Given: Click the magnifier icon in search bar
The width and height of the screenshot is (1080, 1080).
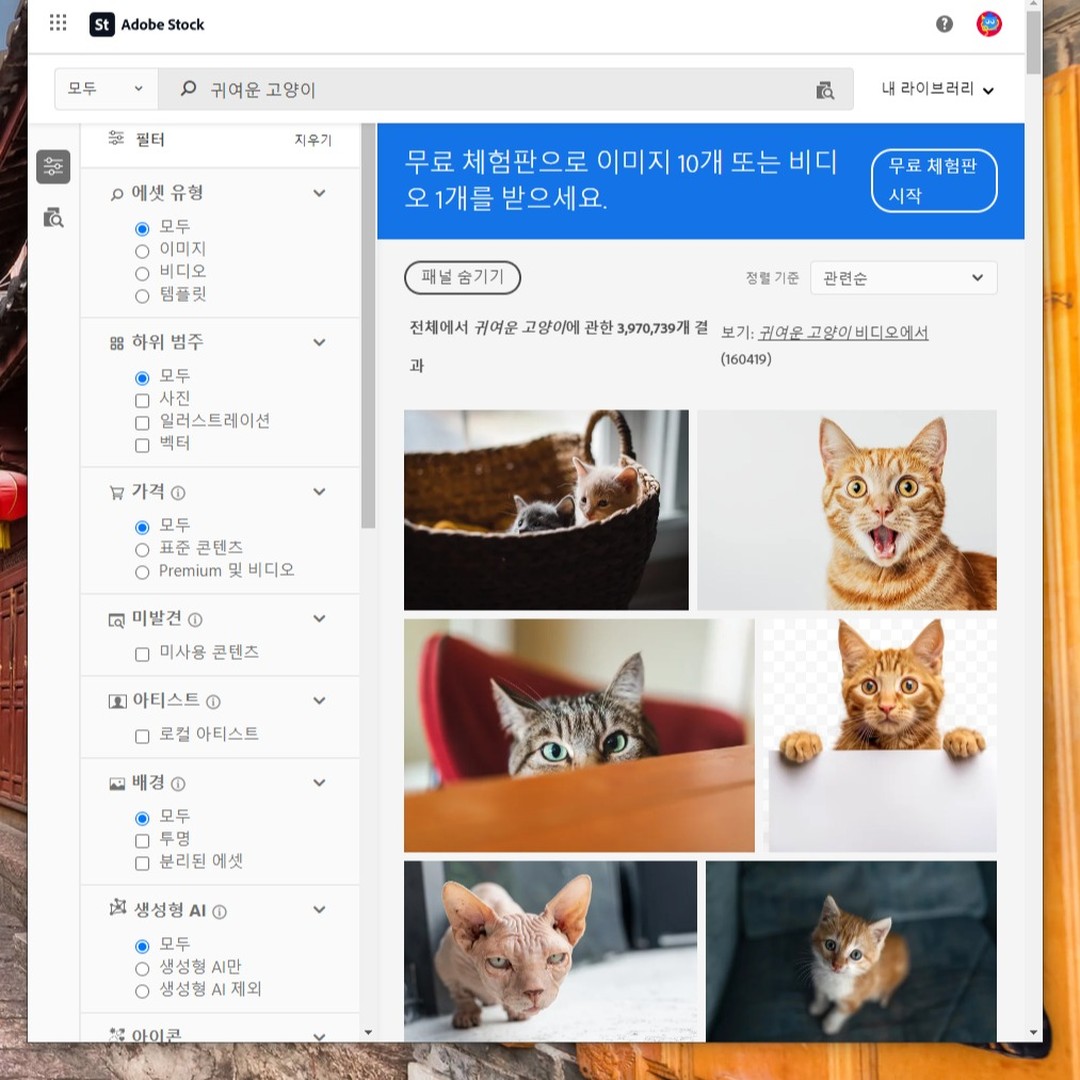Looking at the screenshot, I should [x=188, y=88].
